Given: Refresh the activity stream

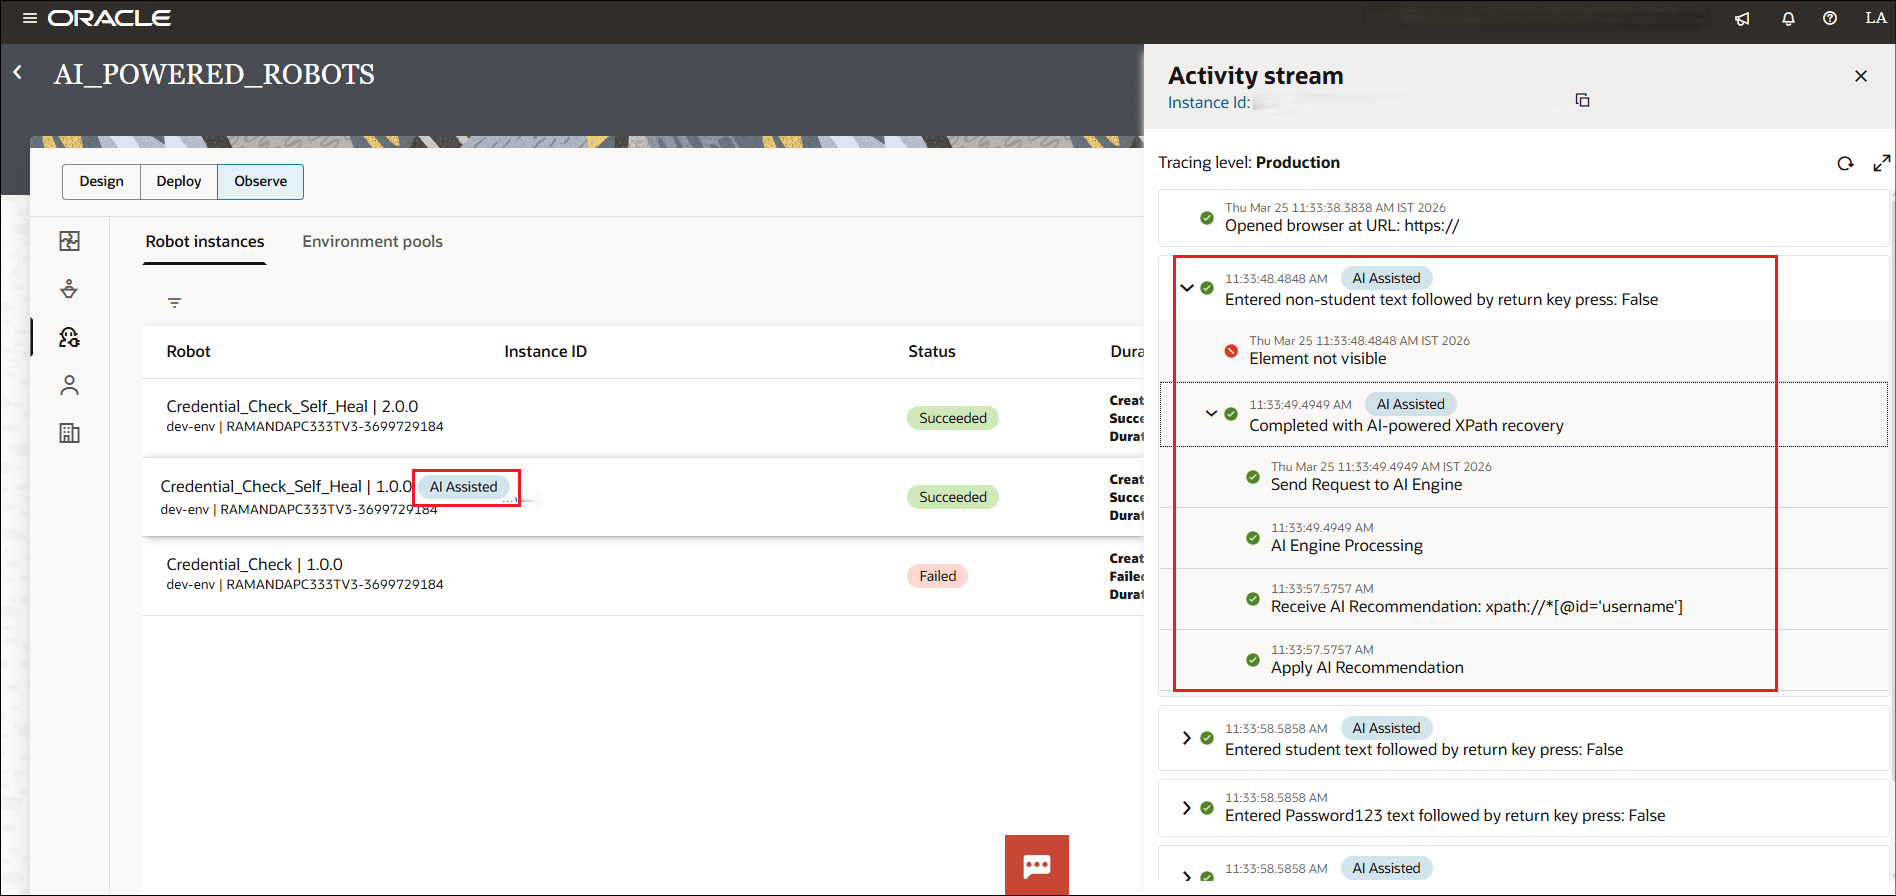Looking at the screenshot, I should point(1845,163).
